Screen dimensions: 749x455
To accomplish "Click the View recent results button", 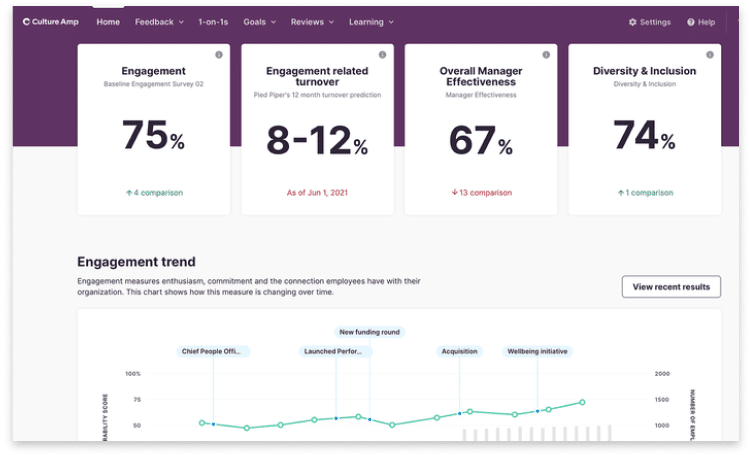I will click(670, 287).
